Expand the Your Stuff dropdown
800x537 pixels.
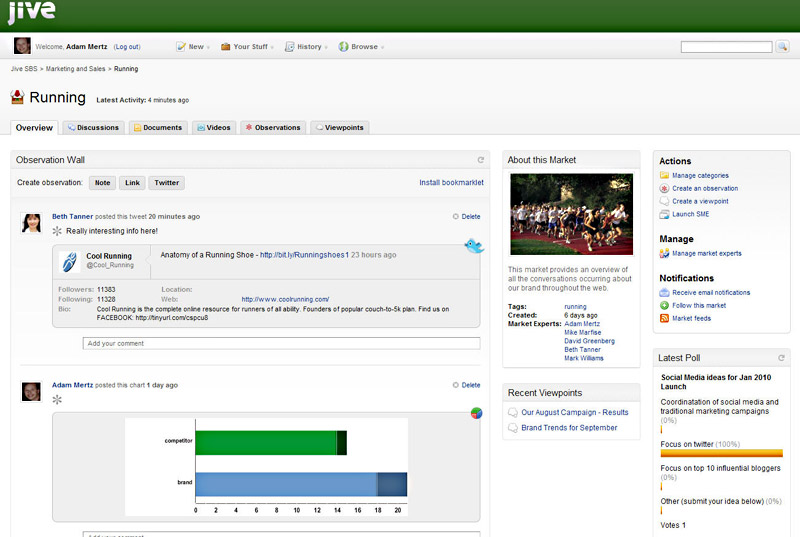[247, 47]
